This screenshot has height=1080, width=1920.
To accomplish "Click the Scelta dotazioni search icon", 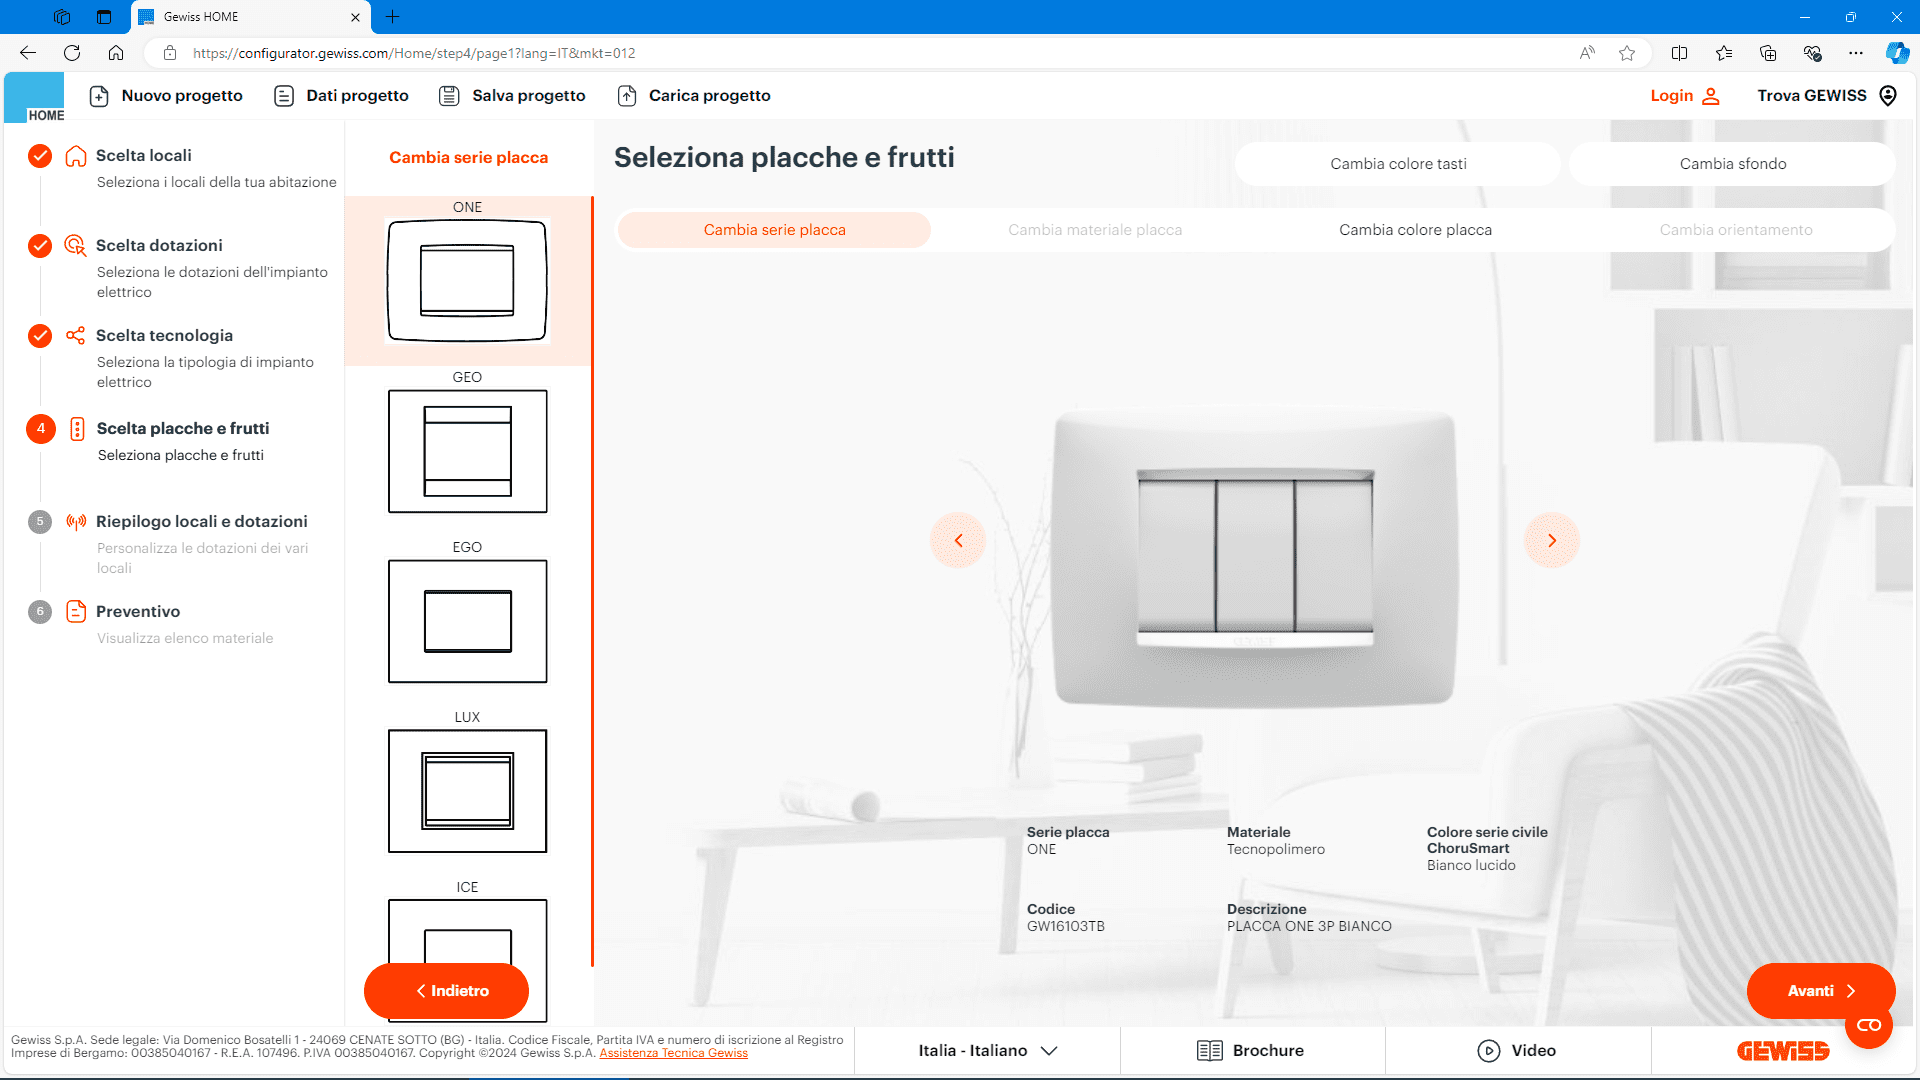I will point(76,246).
